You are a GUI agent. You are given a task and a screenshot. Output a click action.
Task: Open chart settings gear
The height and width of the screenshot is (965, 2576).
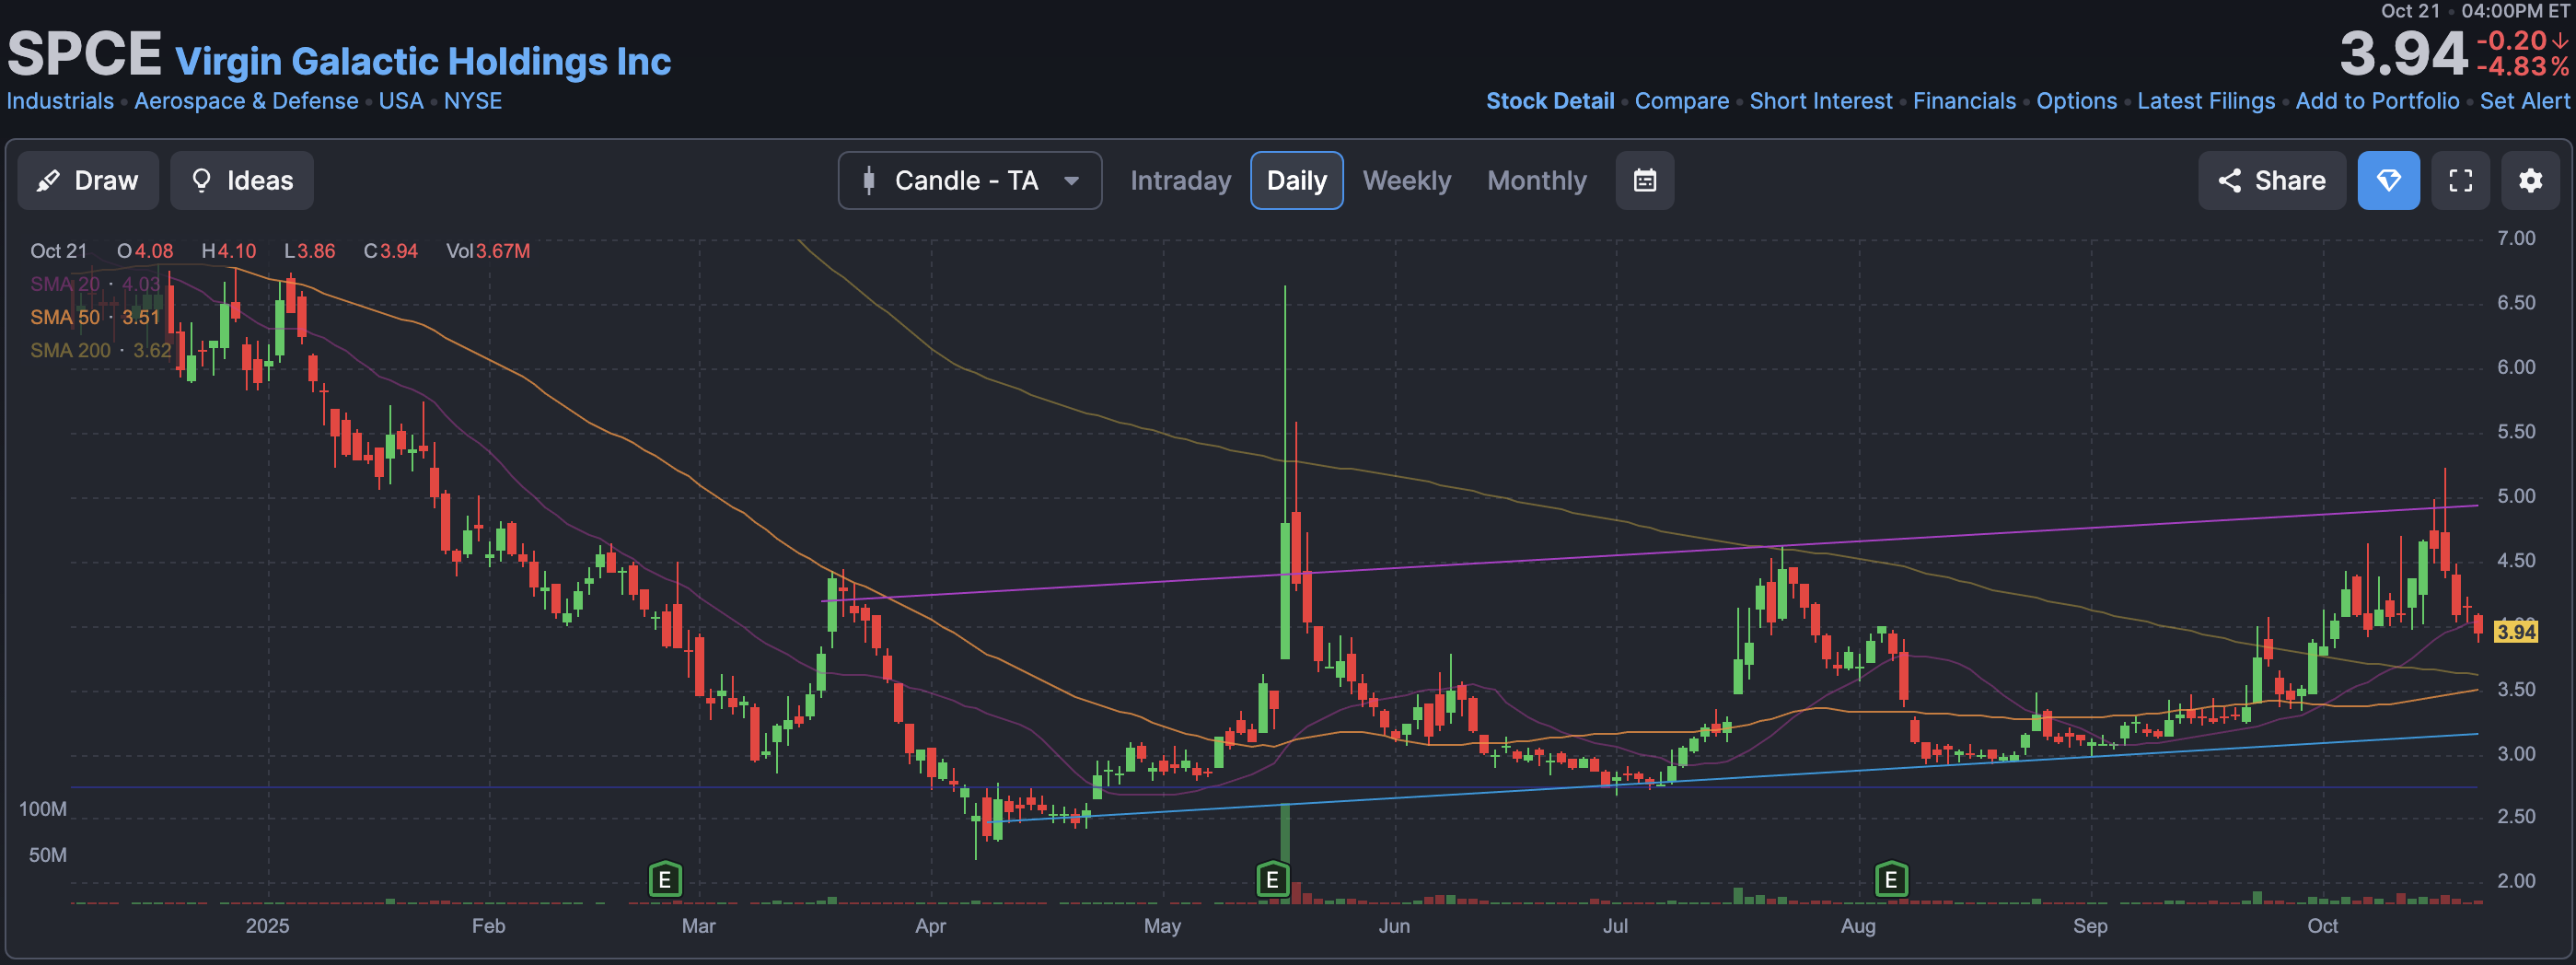click(2531, 181)
